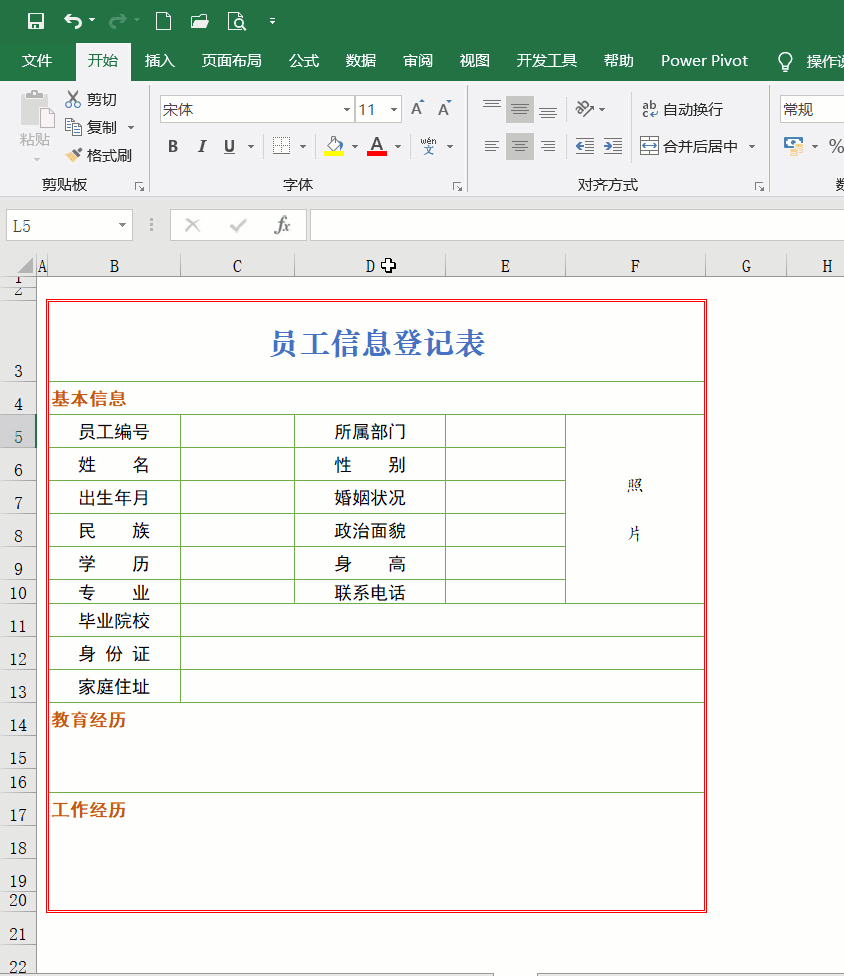The width and height of the screenshot is (844, 976).
Task: Switch to the 数据 ribbon tab
Action: pos(361,60)
